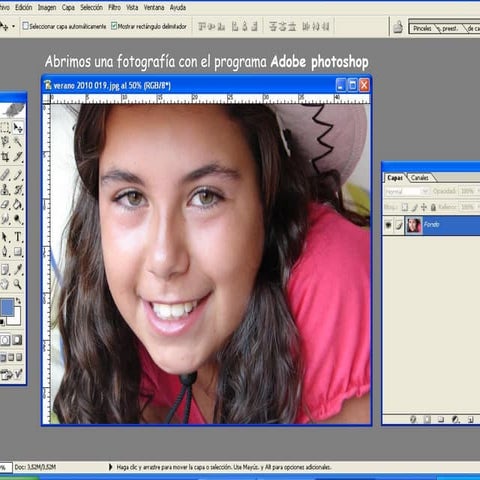
Task: Open the Imagen menu
Action: pyautogui.click(x=47, y=7)
